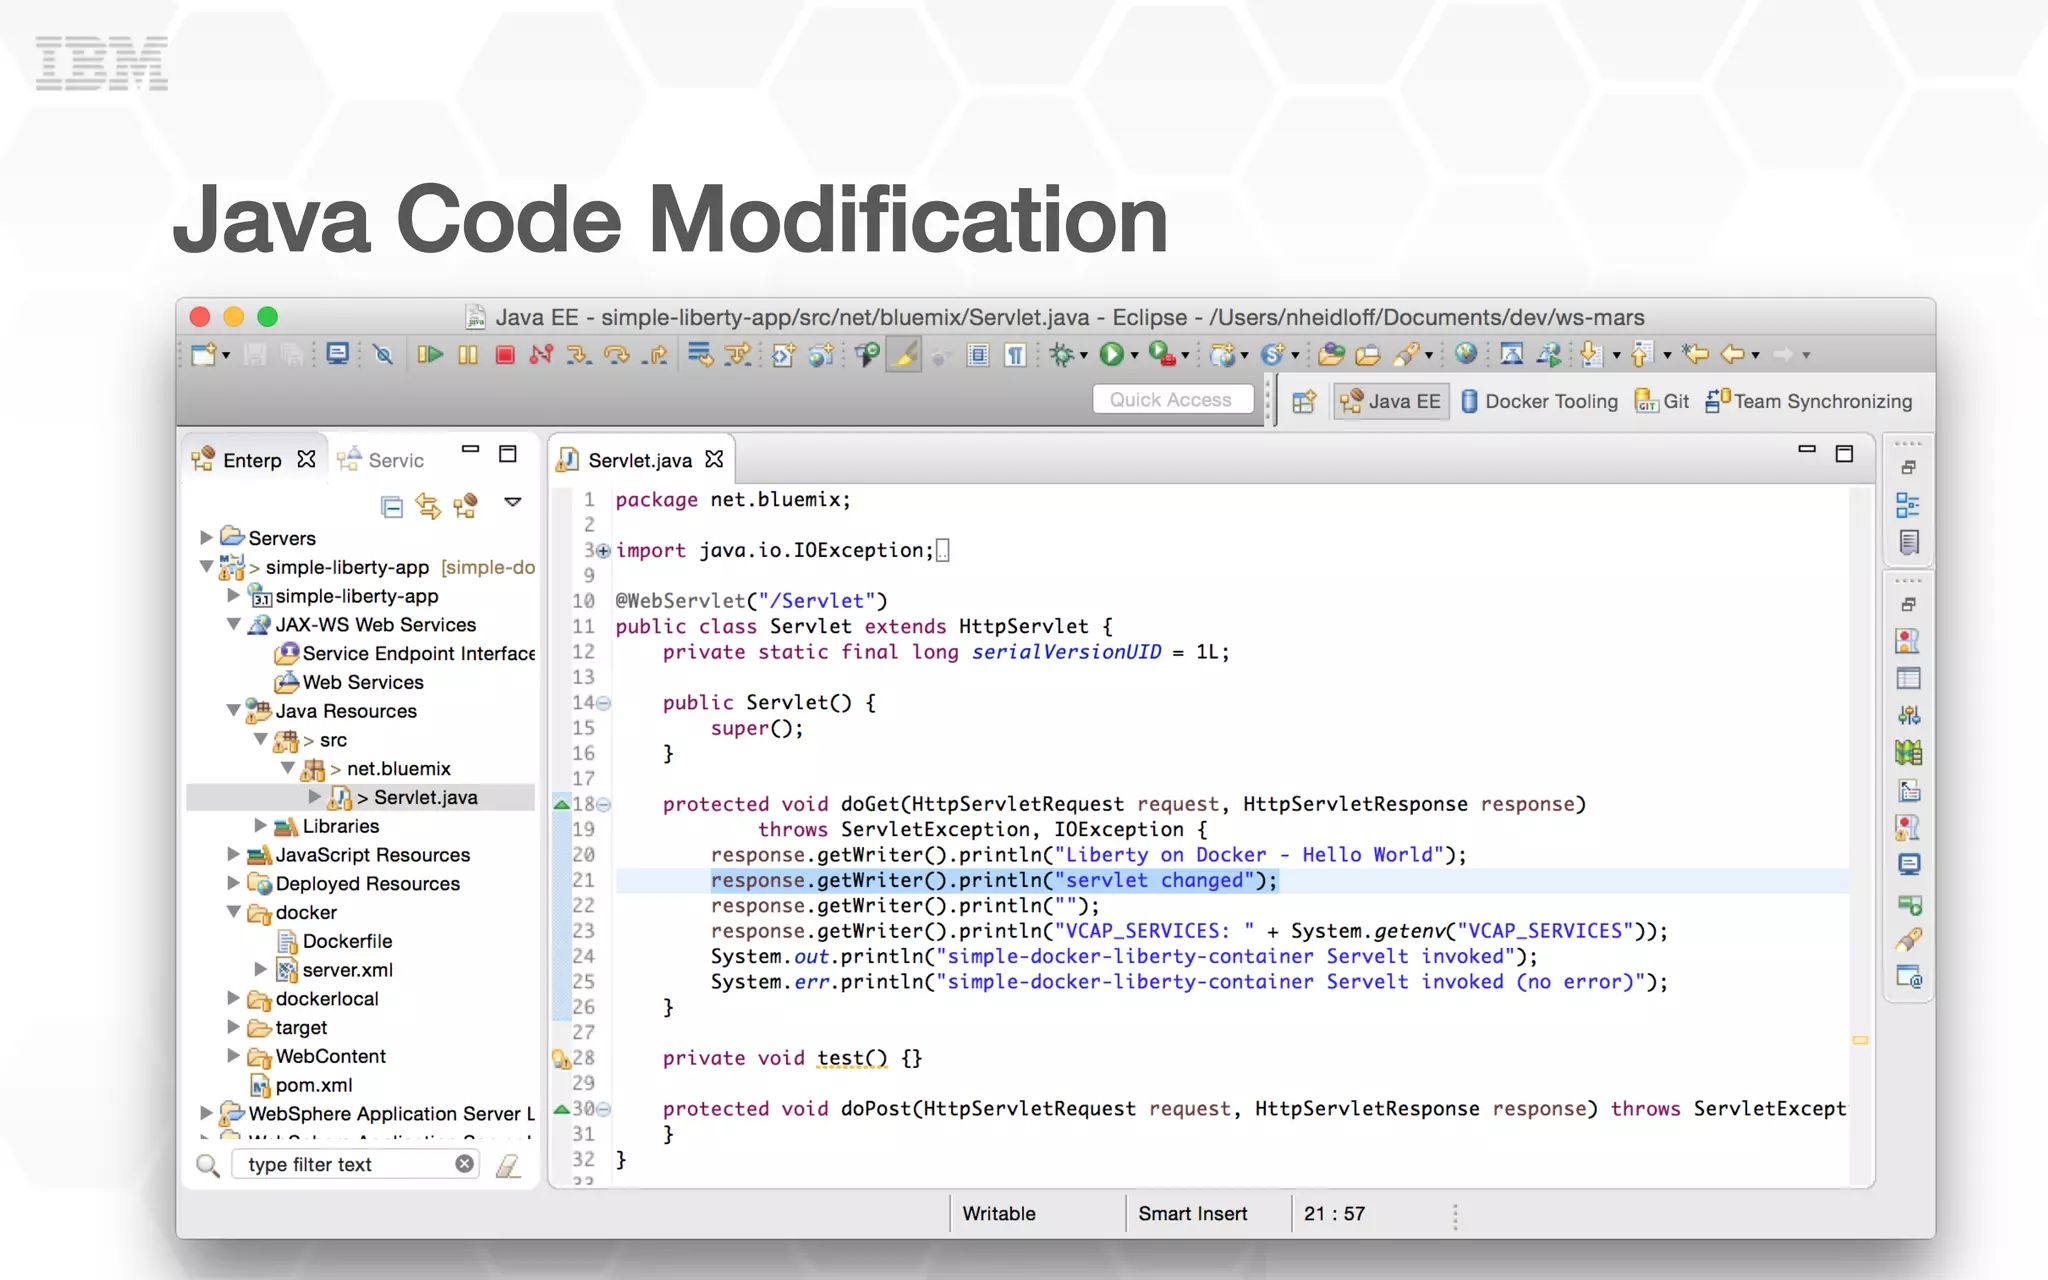Click the Open Task briefcase icon

(1368, 354)
